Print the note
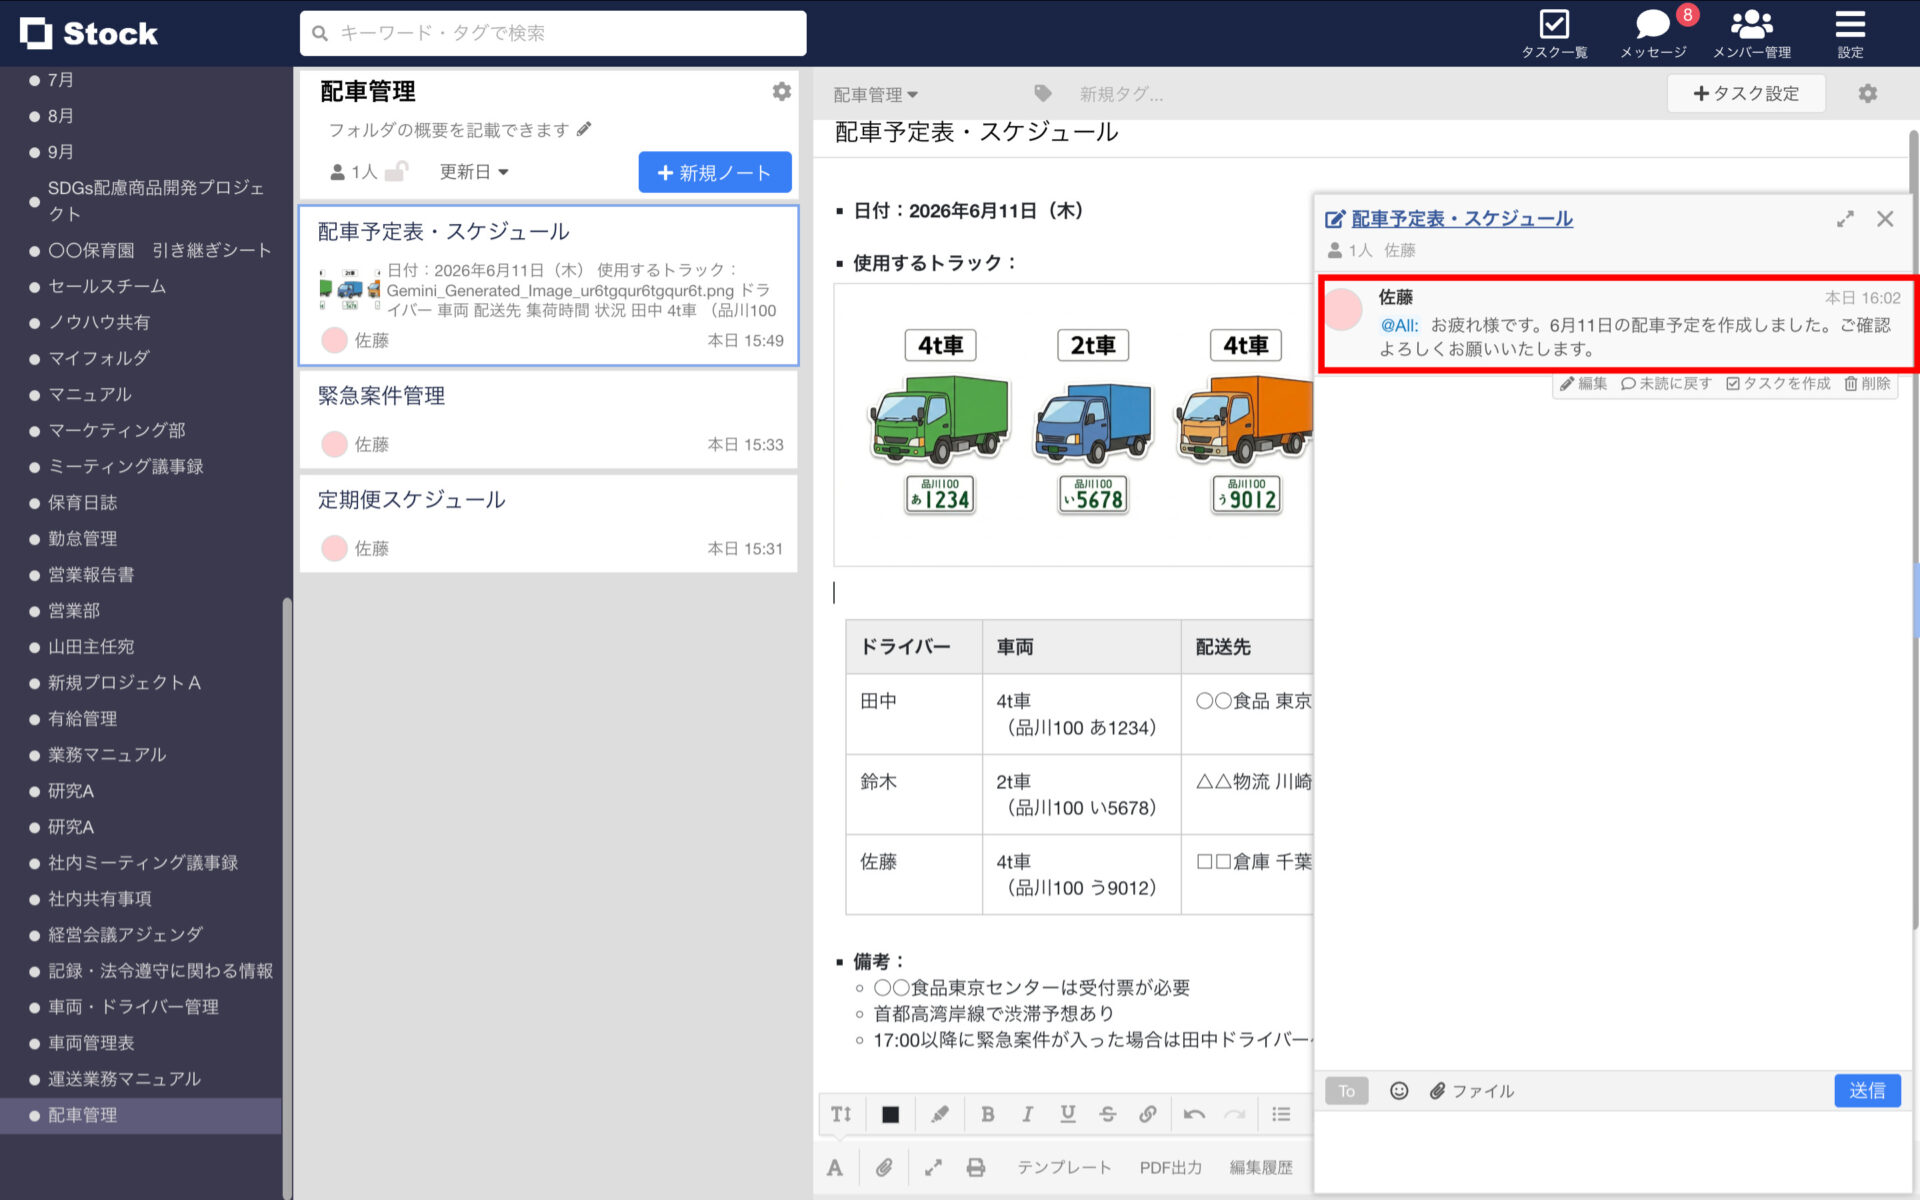This screenshot has height=1200, width=1920. [976, 1167]
